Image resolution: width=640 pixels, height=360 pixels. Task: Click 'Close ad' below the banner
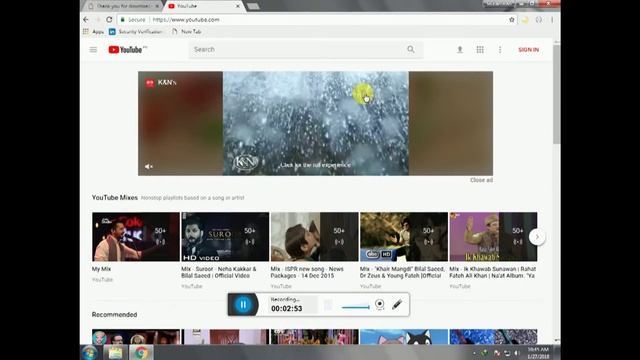point(481,180)
